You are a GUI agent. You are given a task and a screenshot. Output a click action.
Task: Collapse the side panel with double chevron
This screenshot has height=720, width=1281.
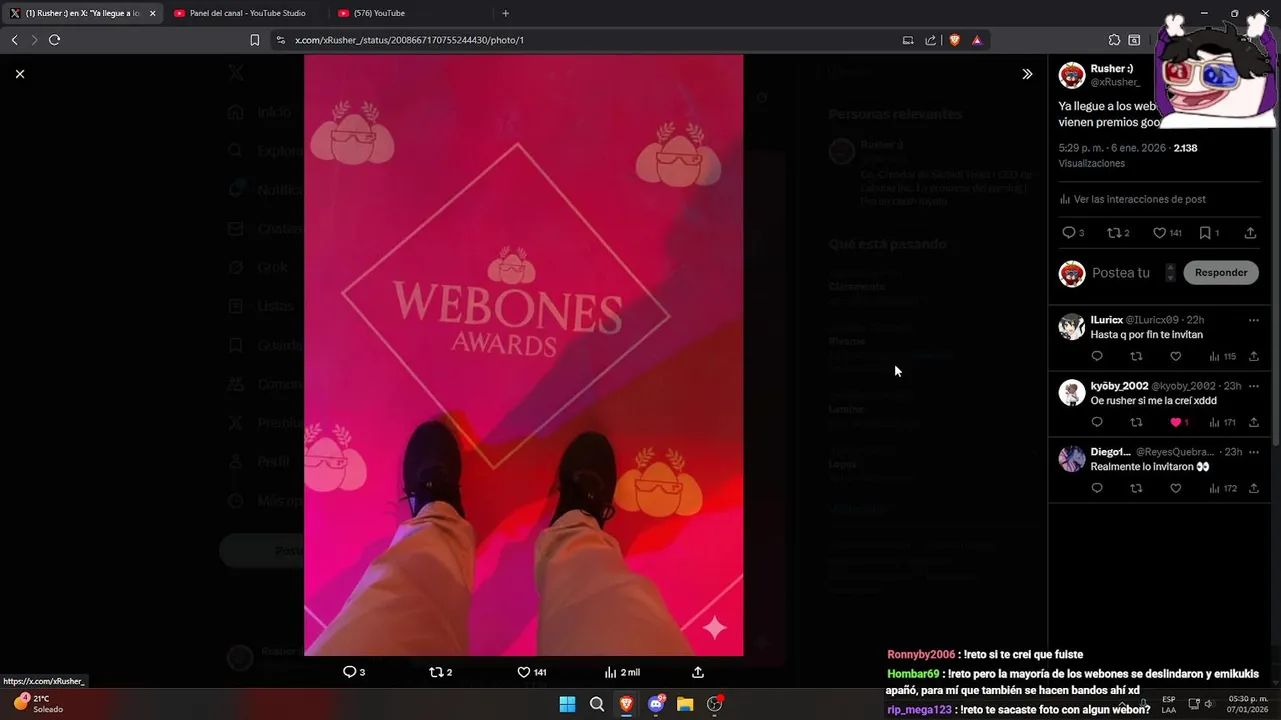1027,74
